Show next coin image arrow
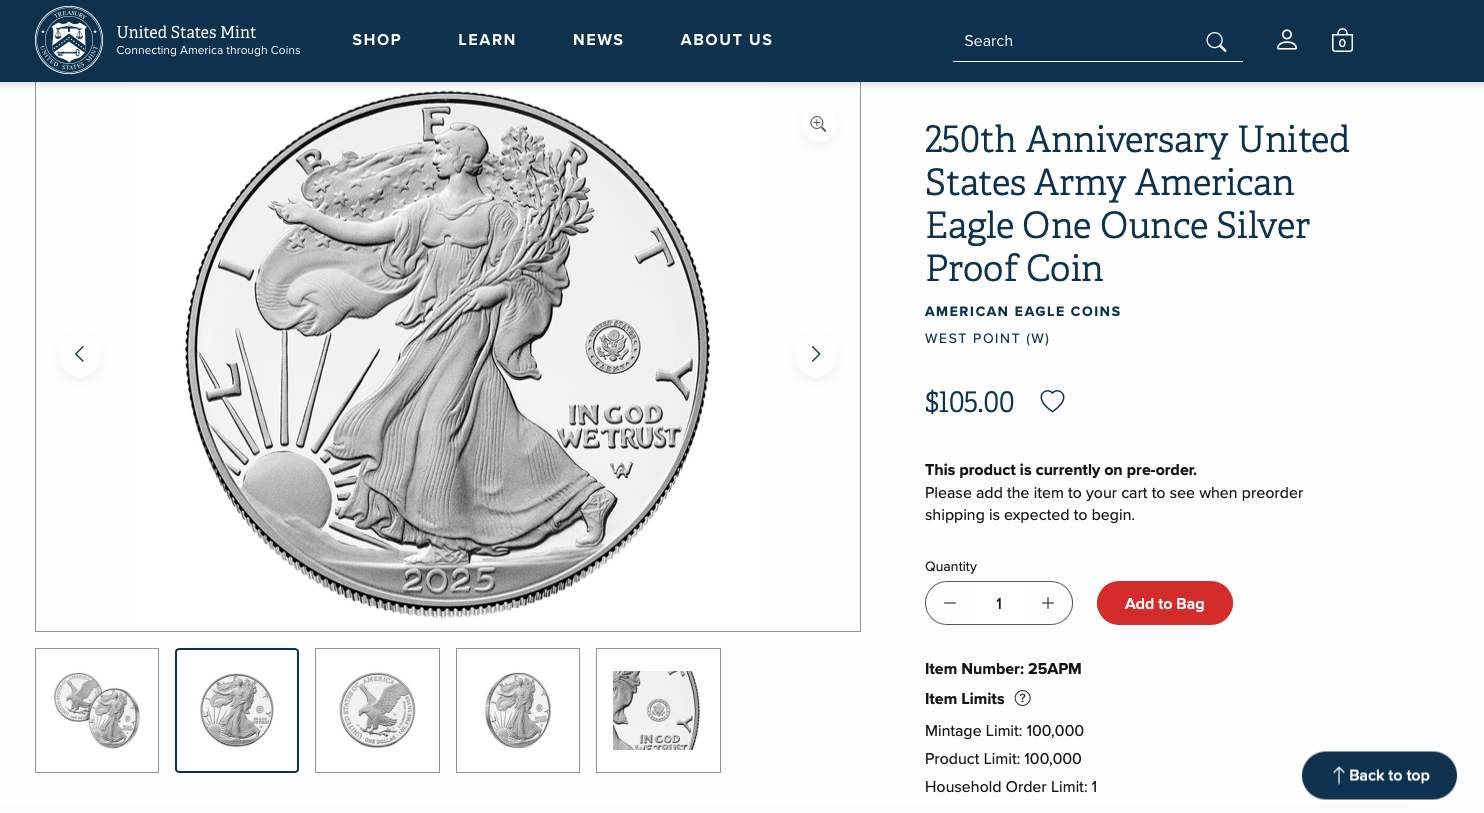This screenshot has width=1484, height=813. pyautogui.click(x=816, y=354)
